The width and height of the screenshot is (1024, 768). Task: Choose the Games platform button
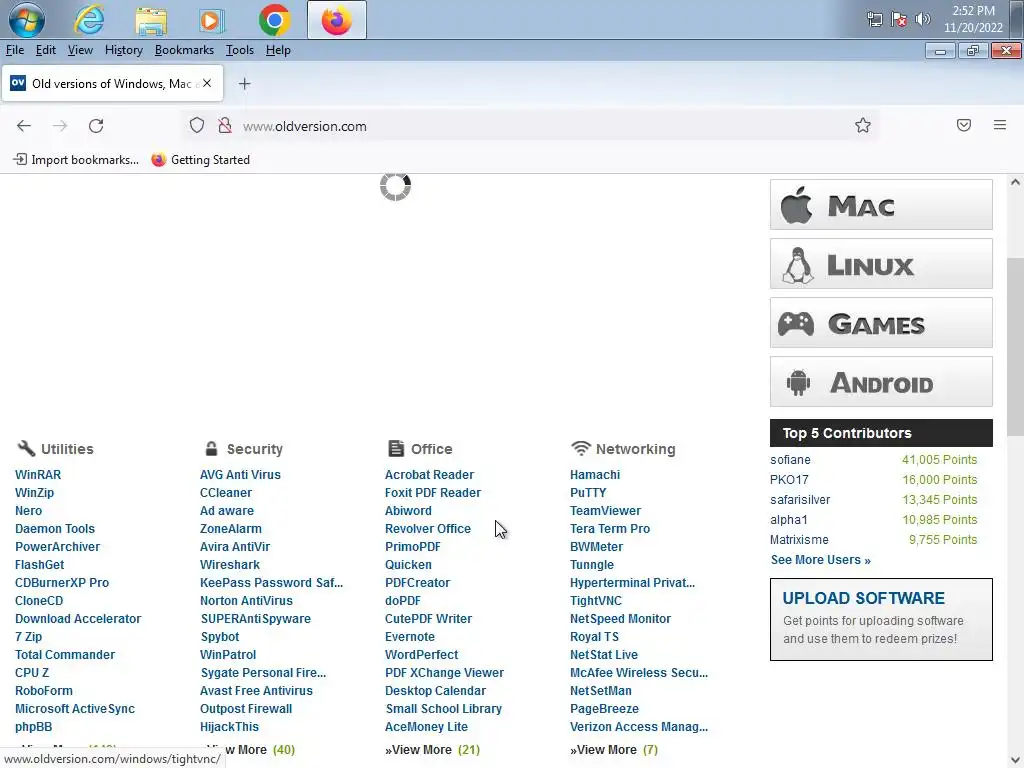(881, 323)
